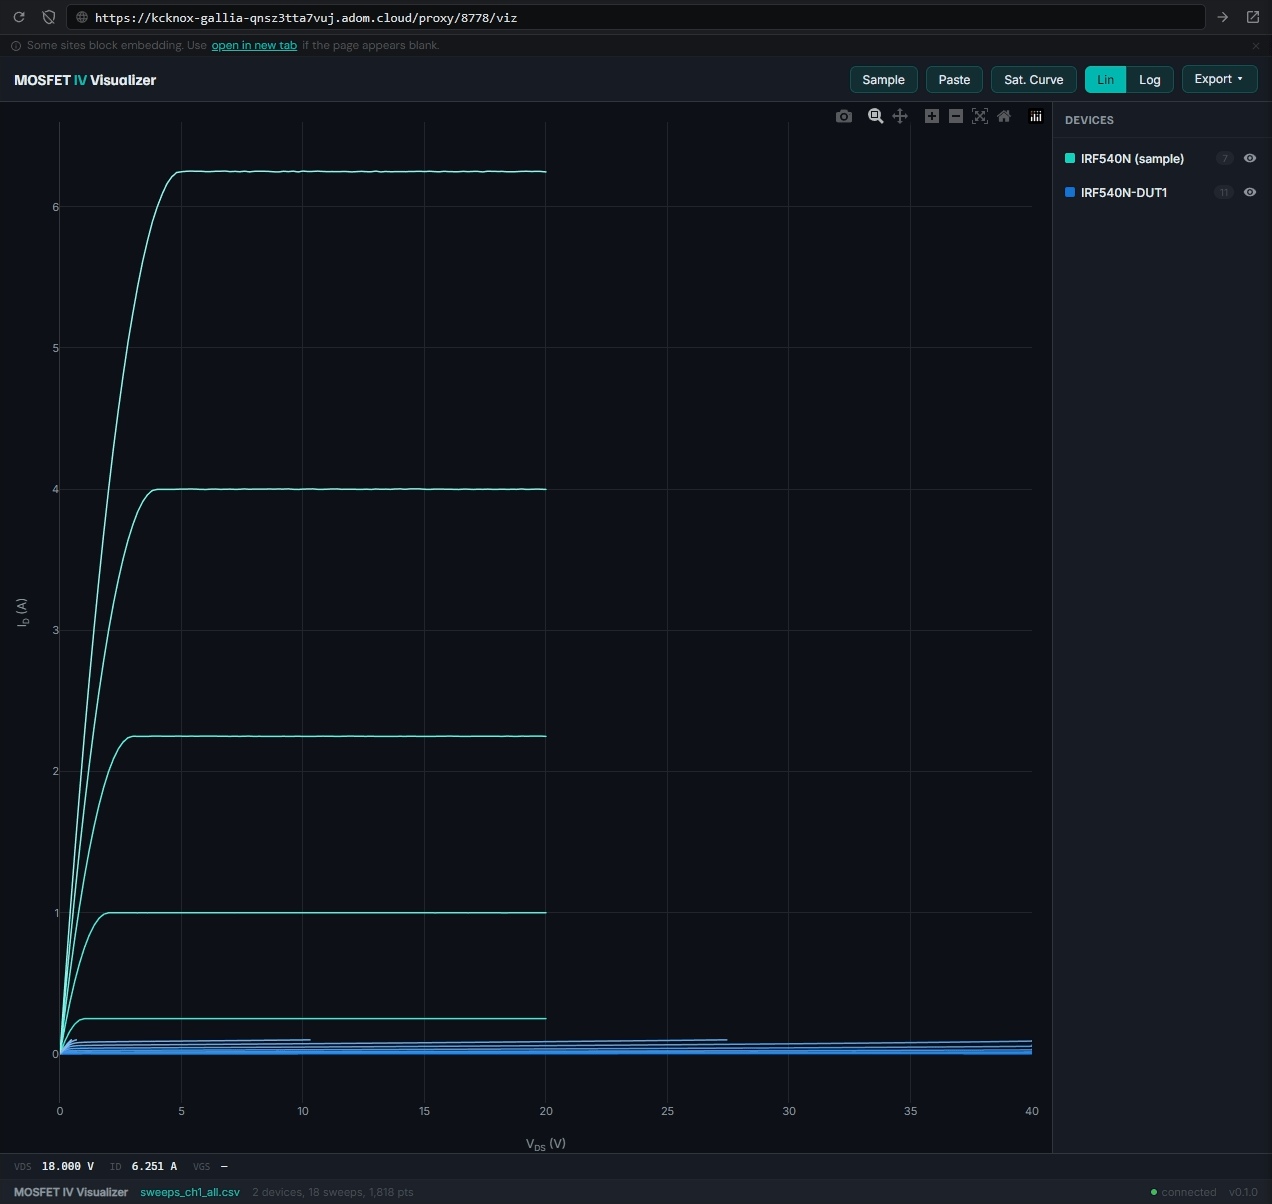The image size is (1272, 1204).
Task: Download plot as PNG camera icon
Action: point(844,116)
